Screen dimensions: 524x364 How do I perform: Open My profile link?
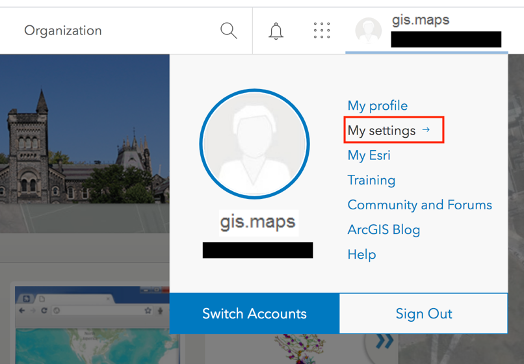(377, 106)
